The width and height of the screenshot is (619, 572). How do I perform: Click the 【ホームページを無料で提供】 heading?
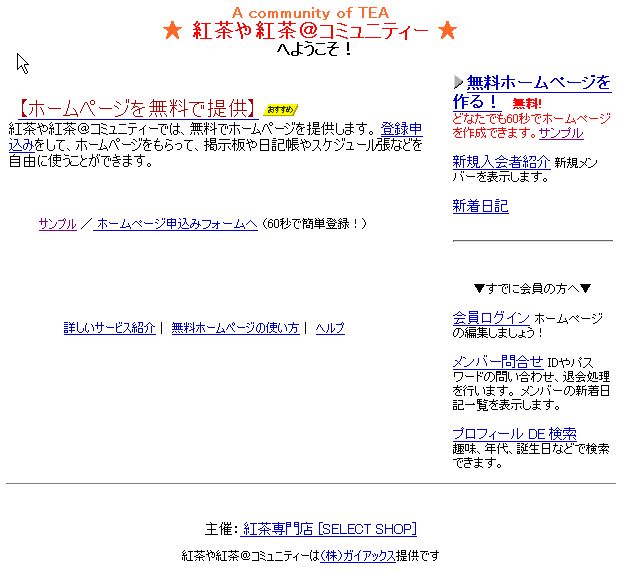pos(136,108)
